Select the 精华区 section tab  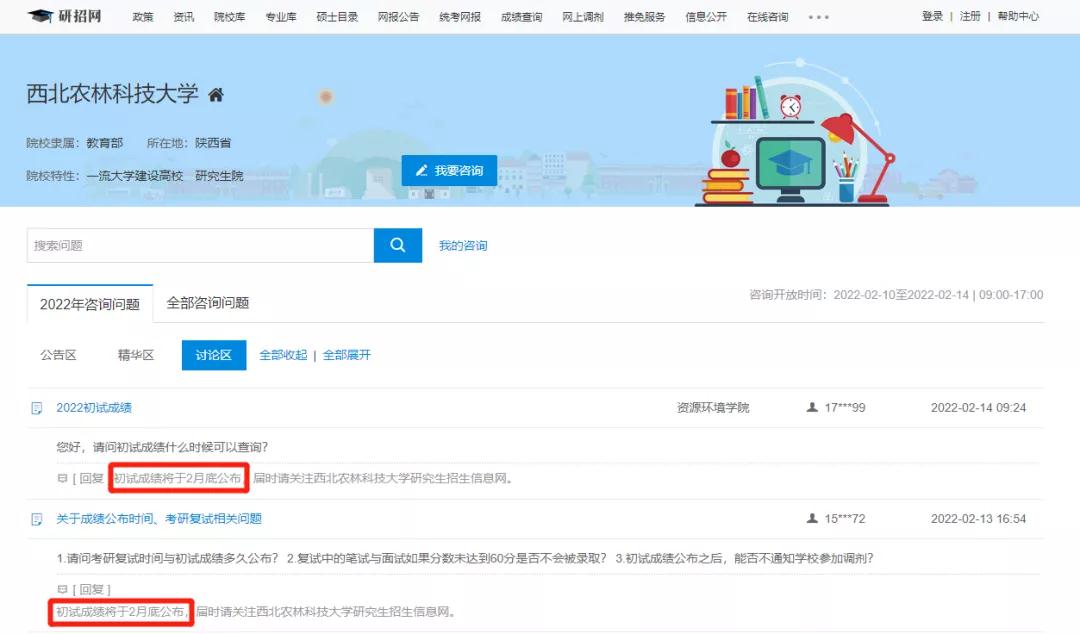[x=136, y=354]
